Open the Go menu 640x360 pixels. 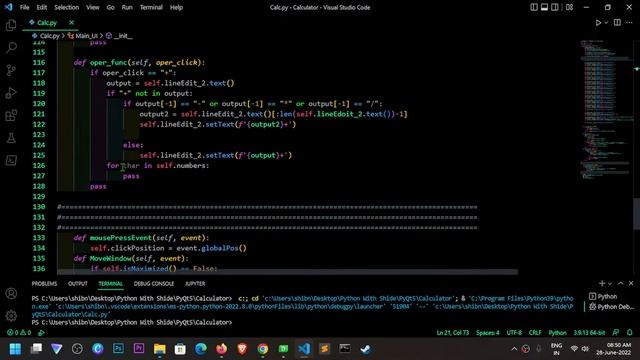(x=111, y=7)
